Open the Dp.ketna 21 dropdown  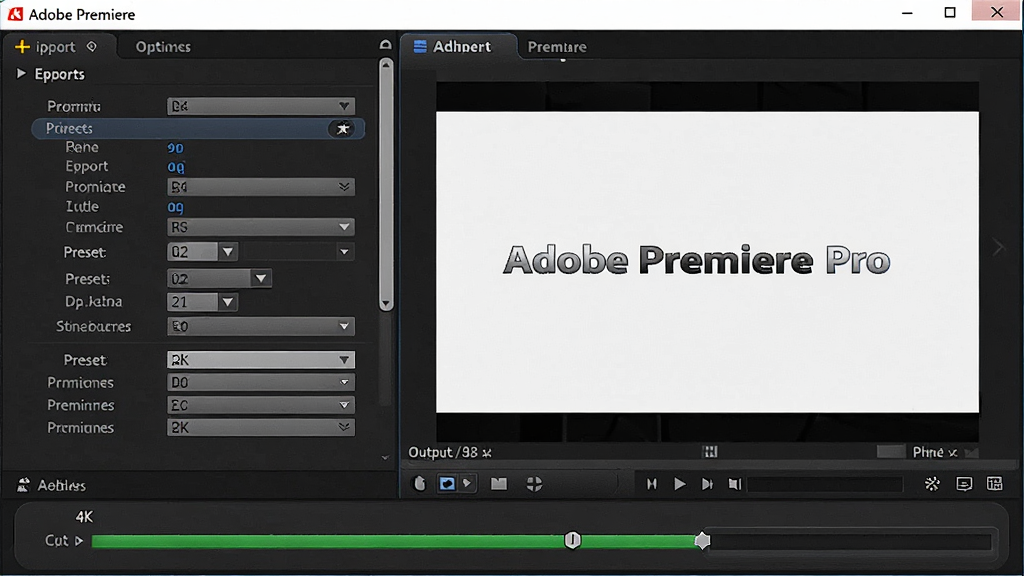[202, 302]
